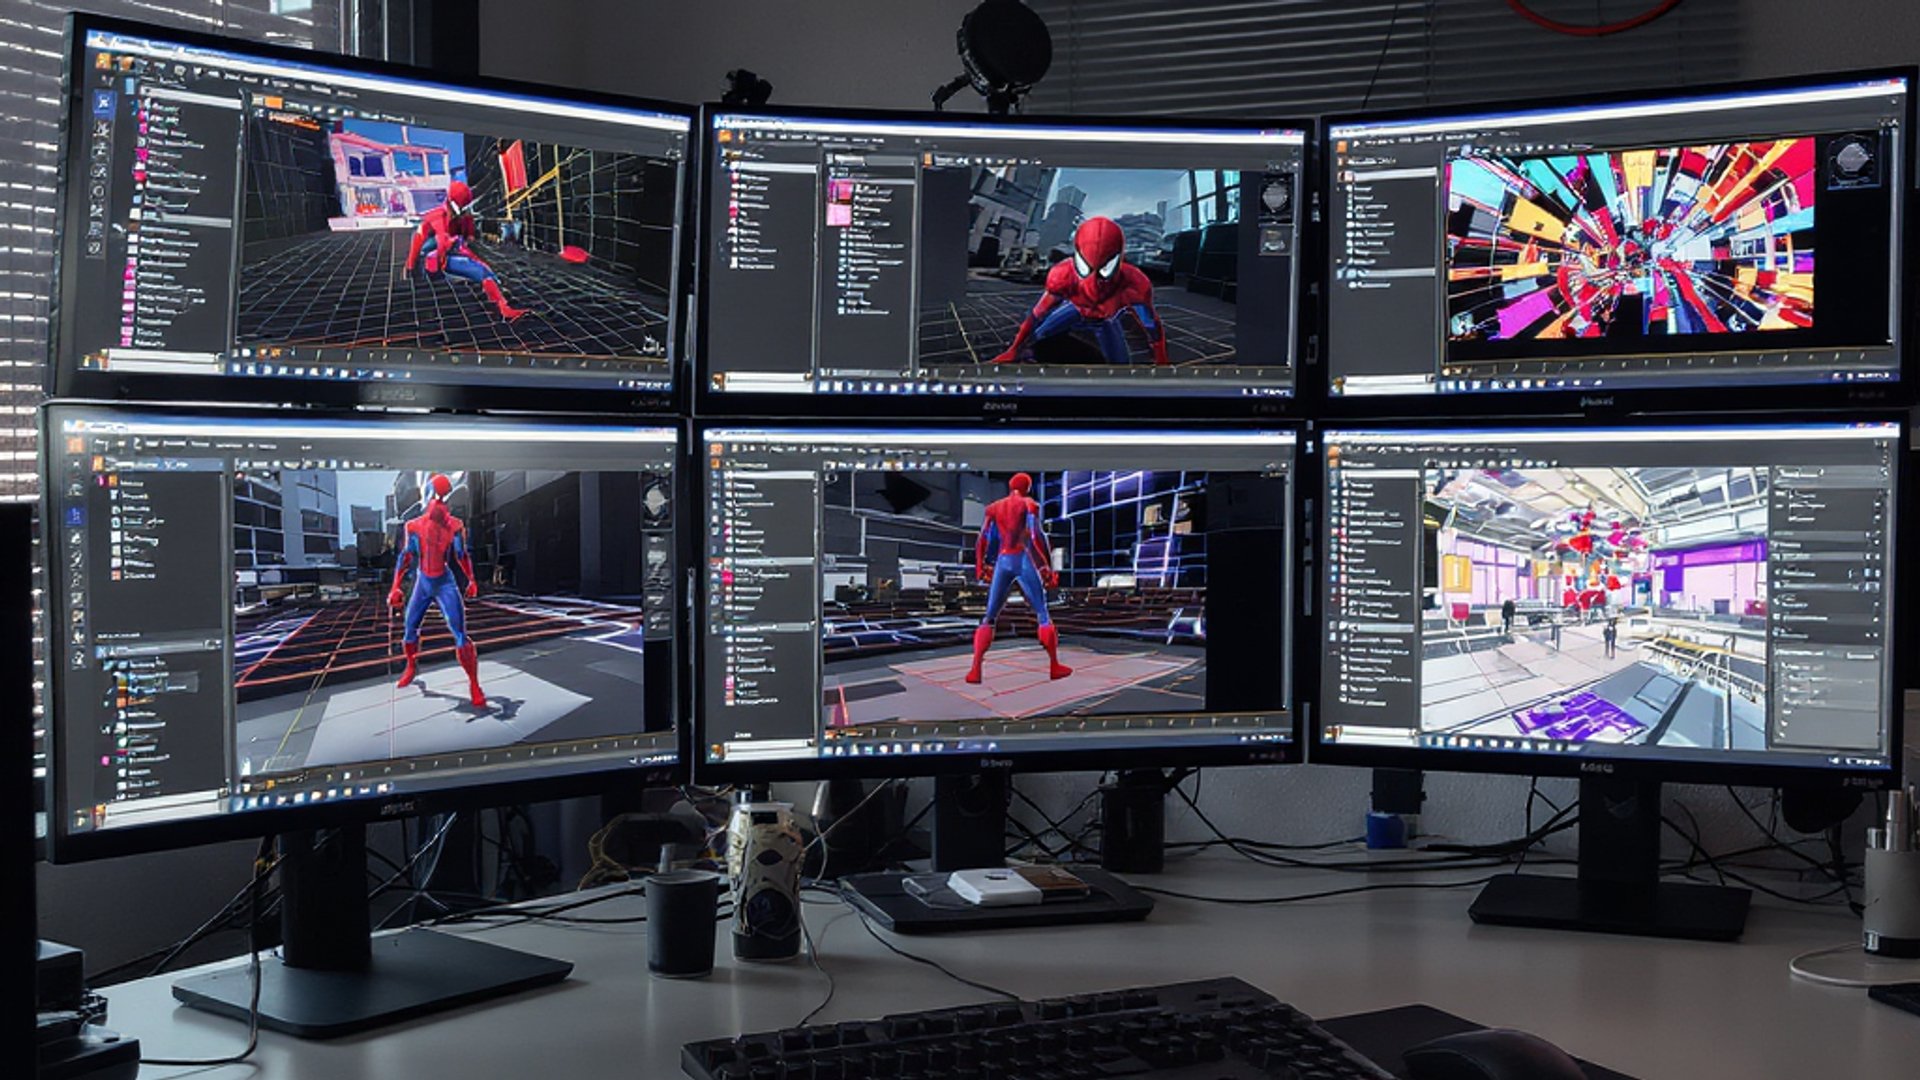This screenshot has height=1080, width=1920.
Task: Click orange app icon on bottom-center monitor
Action: (717, 450)
